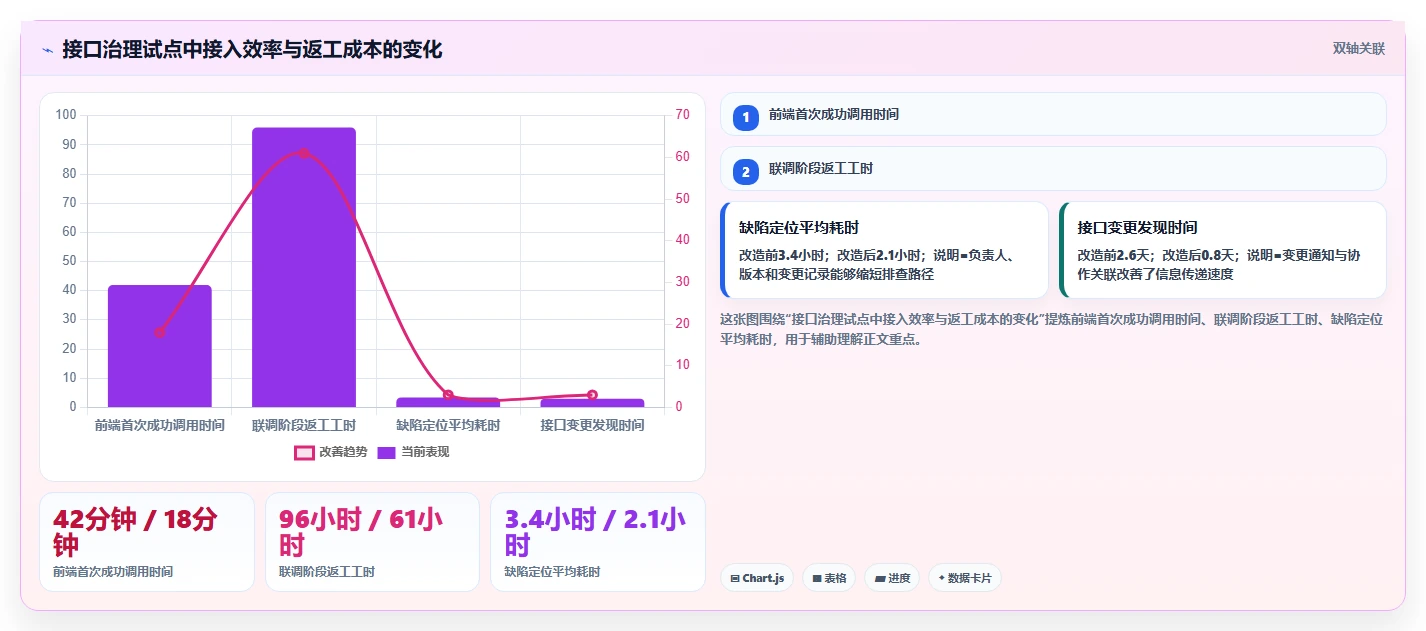Click the lightning icon beside the title

pyautogui.click(x=47, y=50)
